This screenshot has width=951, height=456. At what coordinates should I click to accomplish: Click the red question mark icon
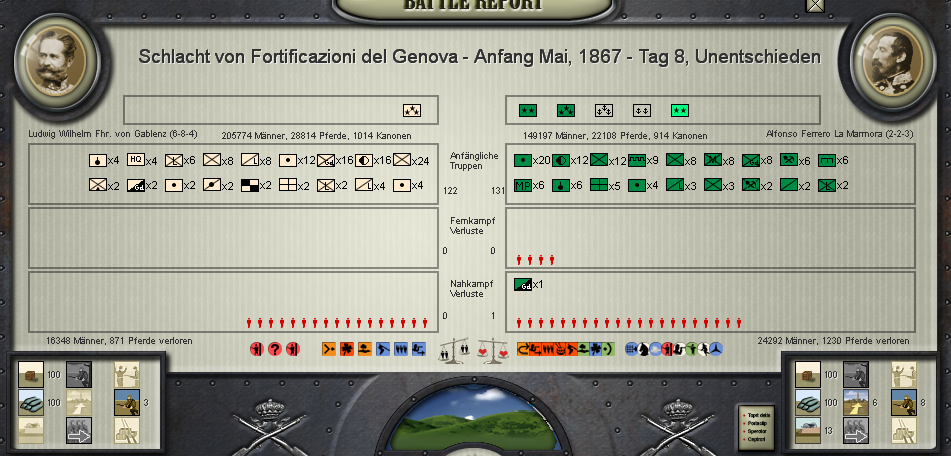tap(275, 349)
